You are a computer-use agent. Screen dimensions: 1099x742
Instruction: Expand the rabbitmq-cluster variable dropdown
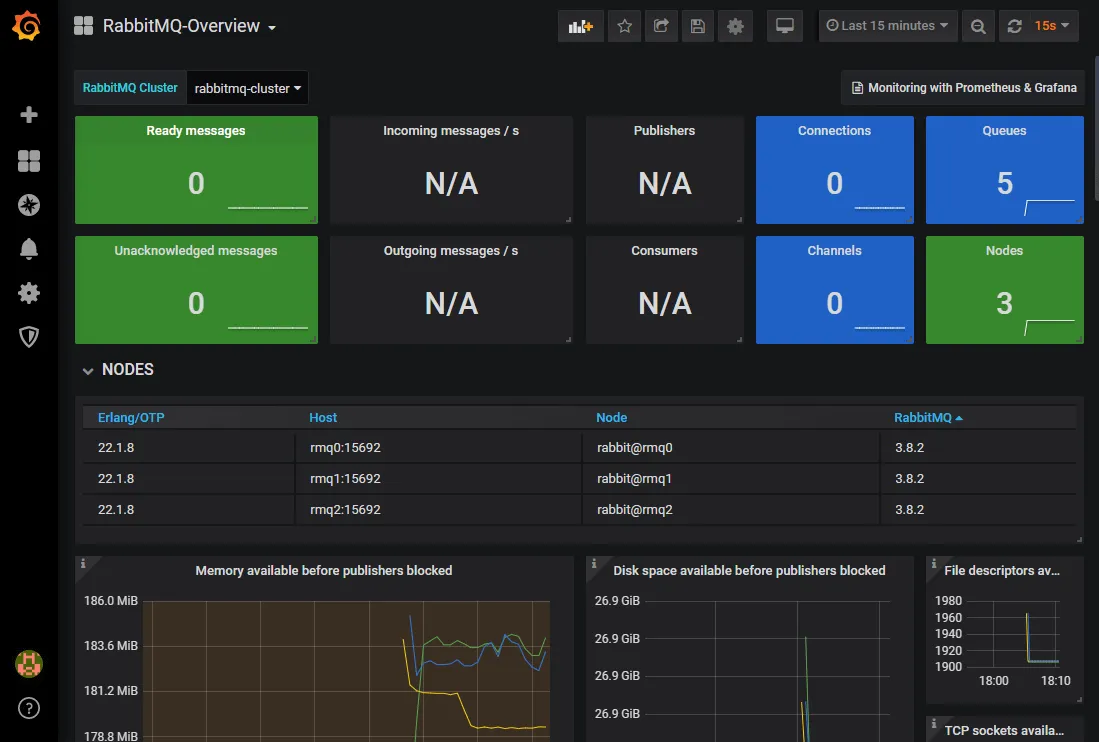coord(247,88)
